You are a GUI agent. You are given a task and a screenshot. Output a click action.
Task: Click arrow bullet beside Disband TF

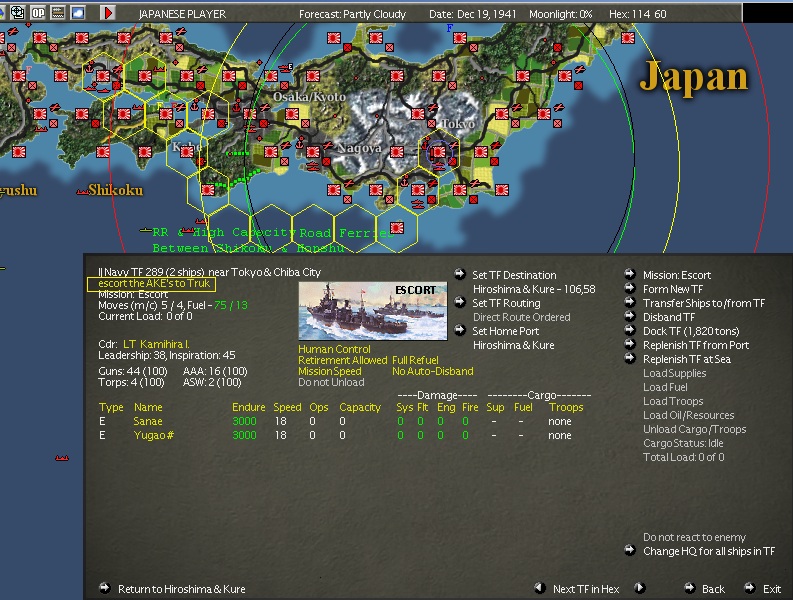tap(630, 316)
